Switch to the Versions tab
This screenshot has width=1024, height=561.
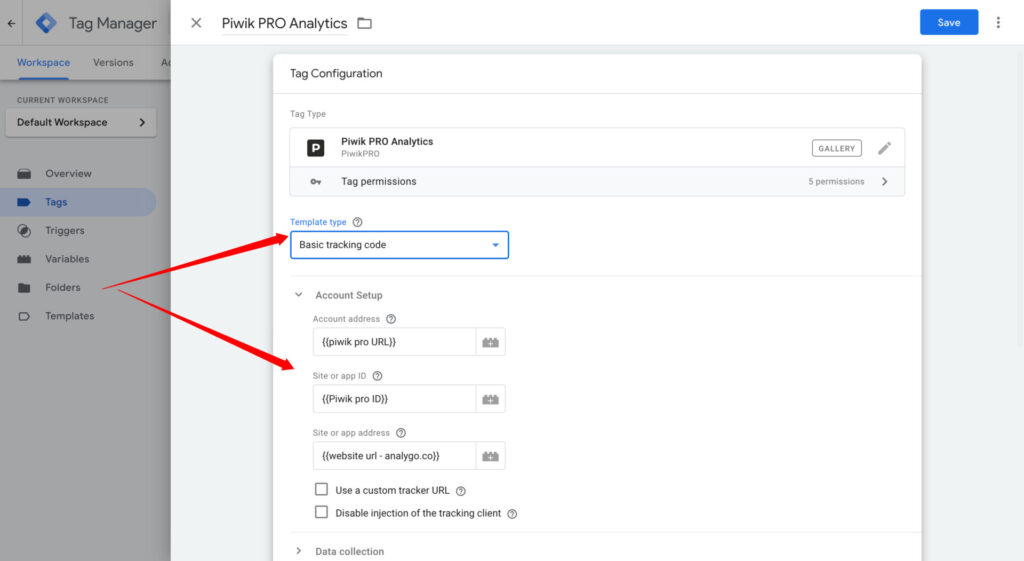click(113, 62)
